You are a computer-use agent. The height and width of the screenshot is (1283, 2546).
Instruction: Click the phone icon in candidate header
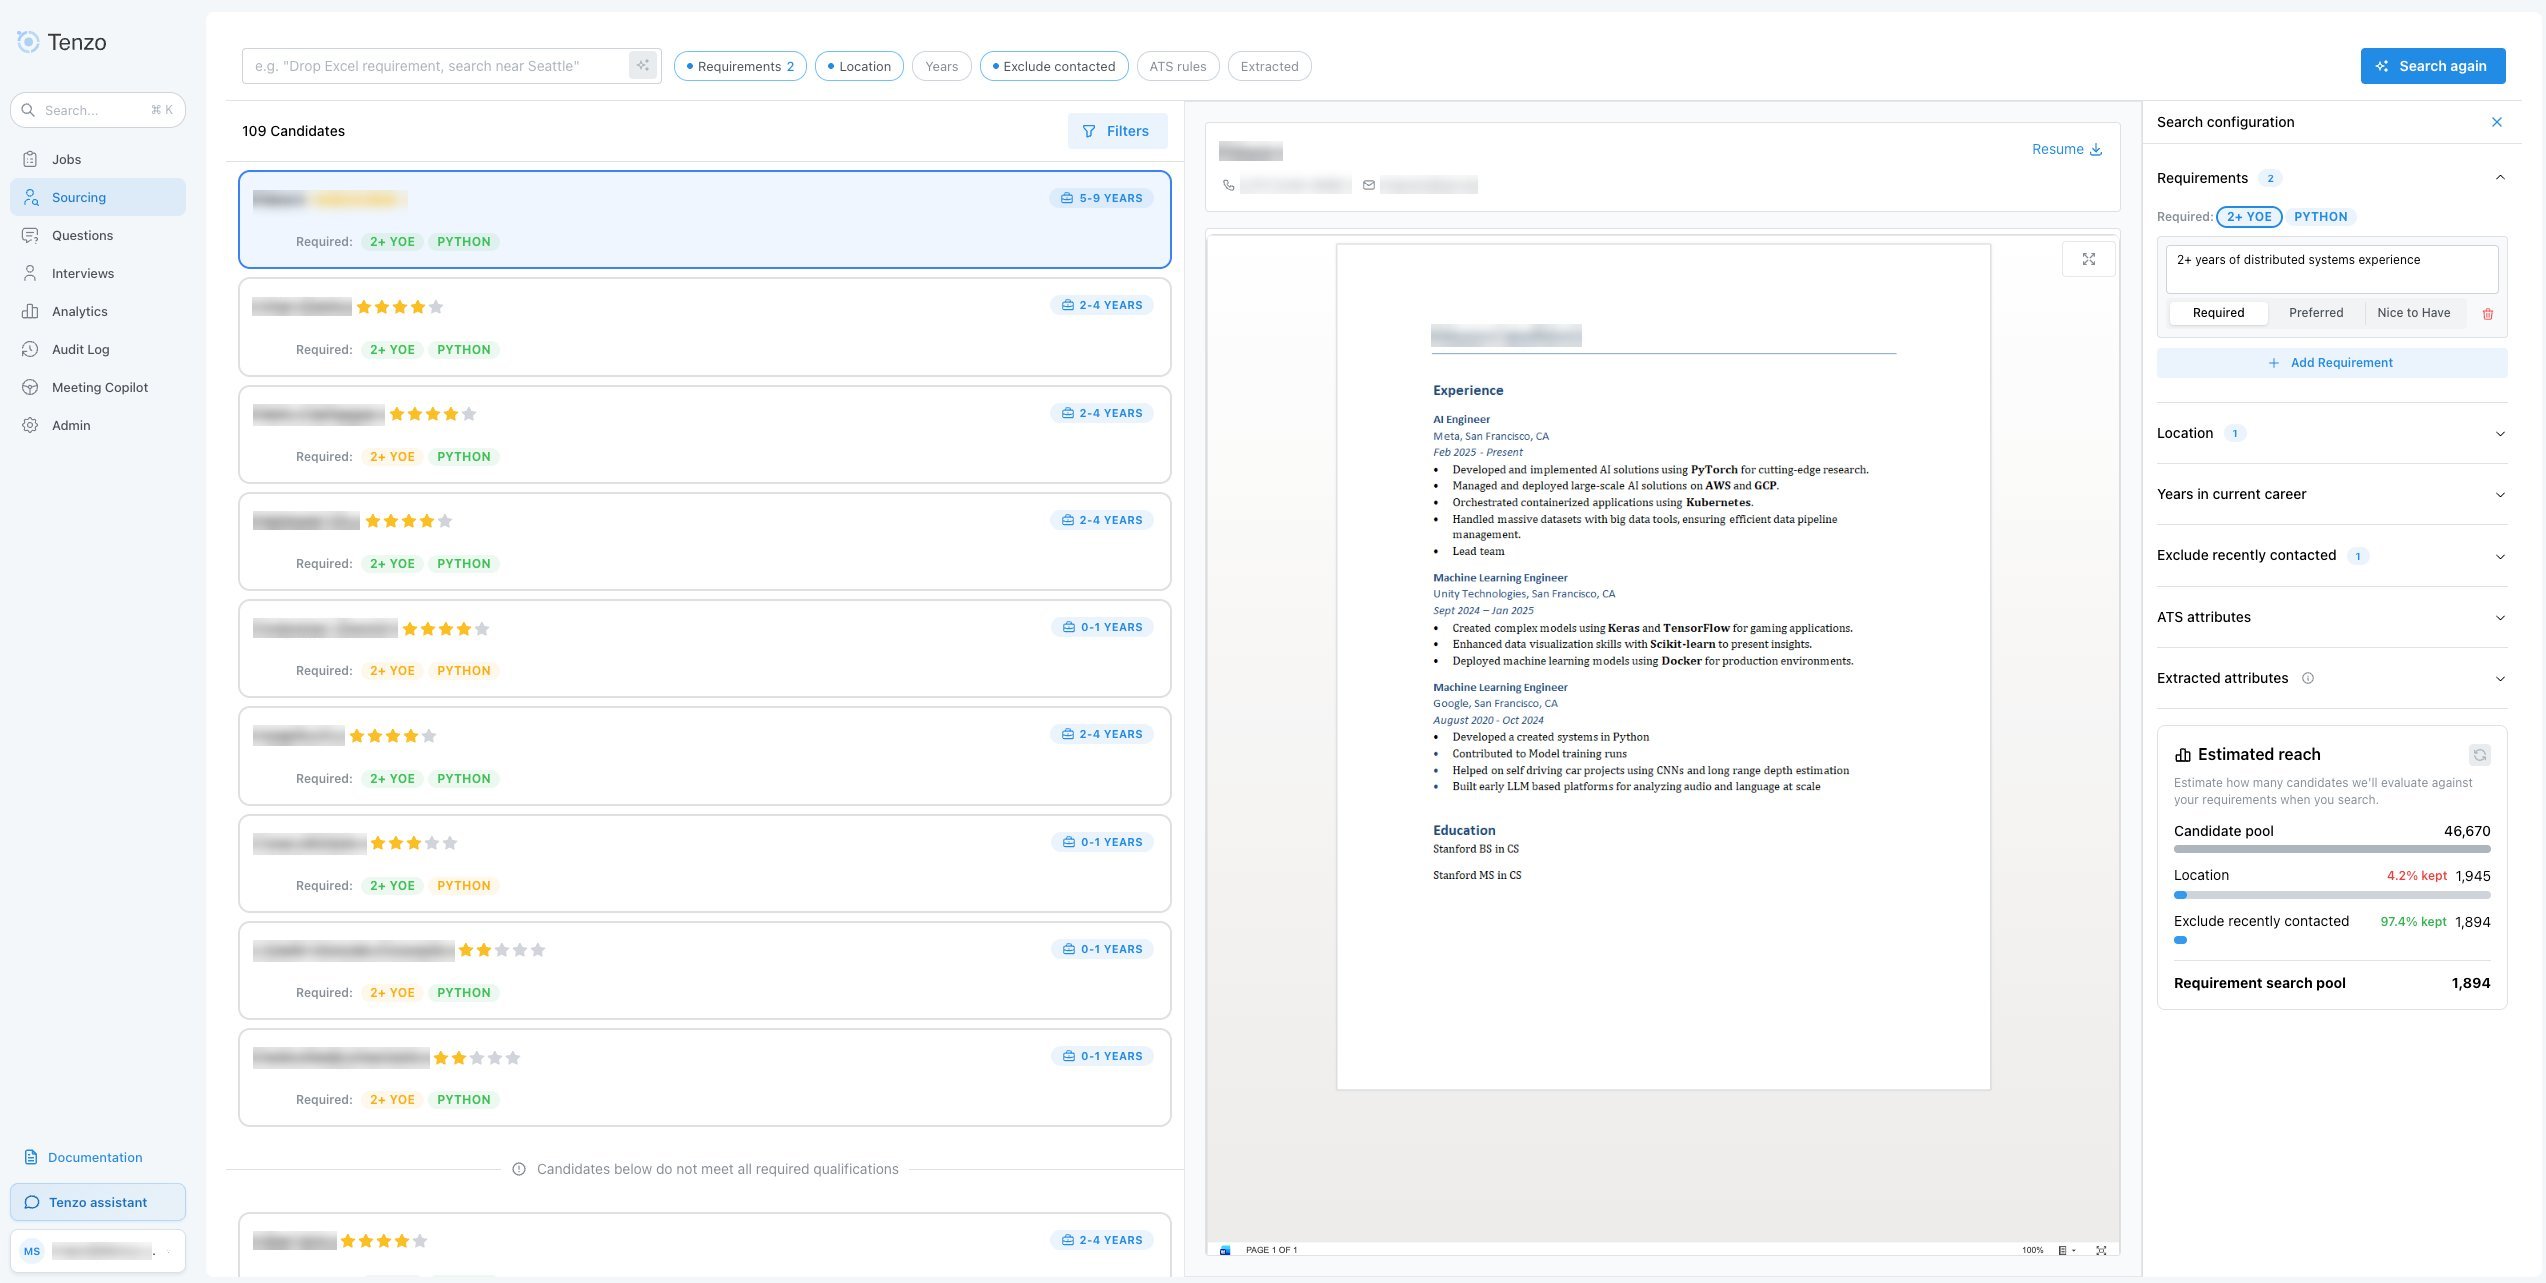tap(1229, 185)
